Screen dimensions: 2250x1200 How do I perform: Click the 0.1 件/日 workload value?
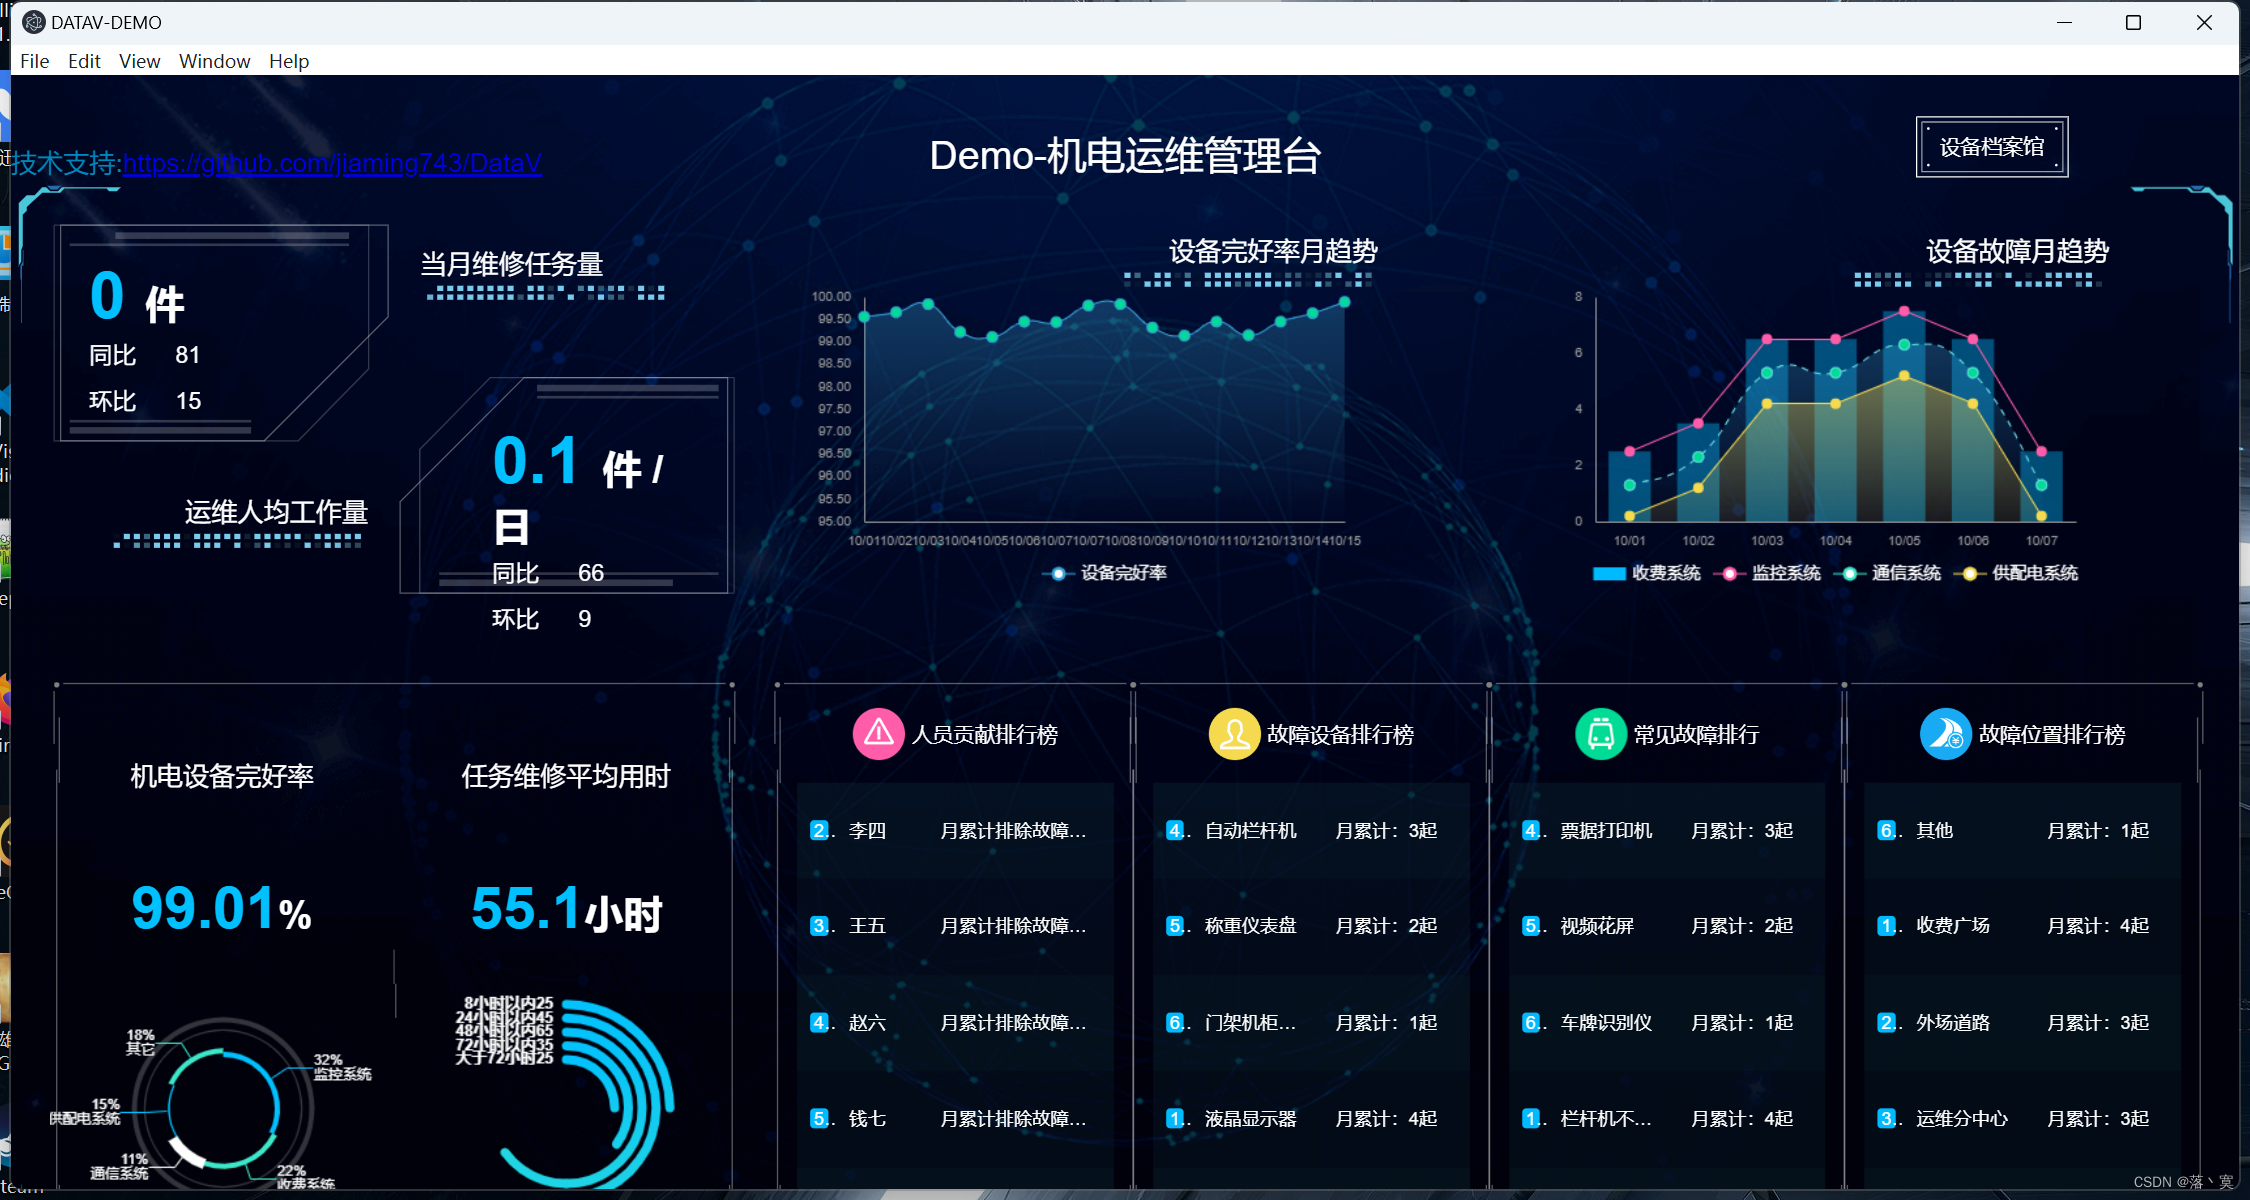tap(578, 490)
